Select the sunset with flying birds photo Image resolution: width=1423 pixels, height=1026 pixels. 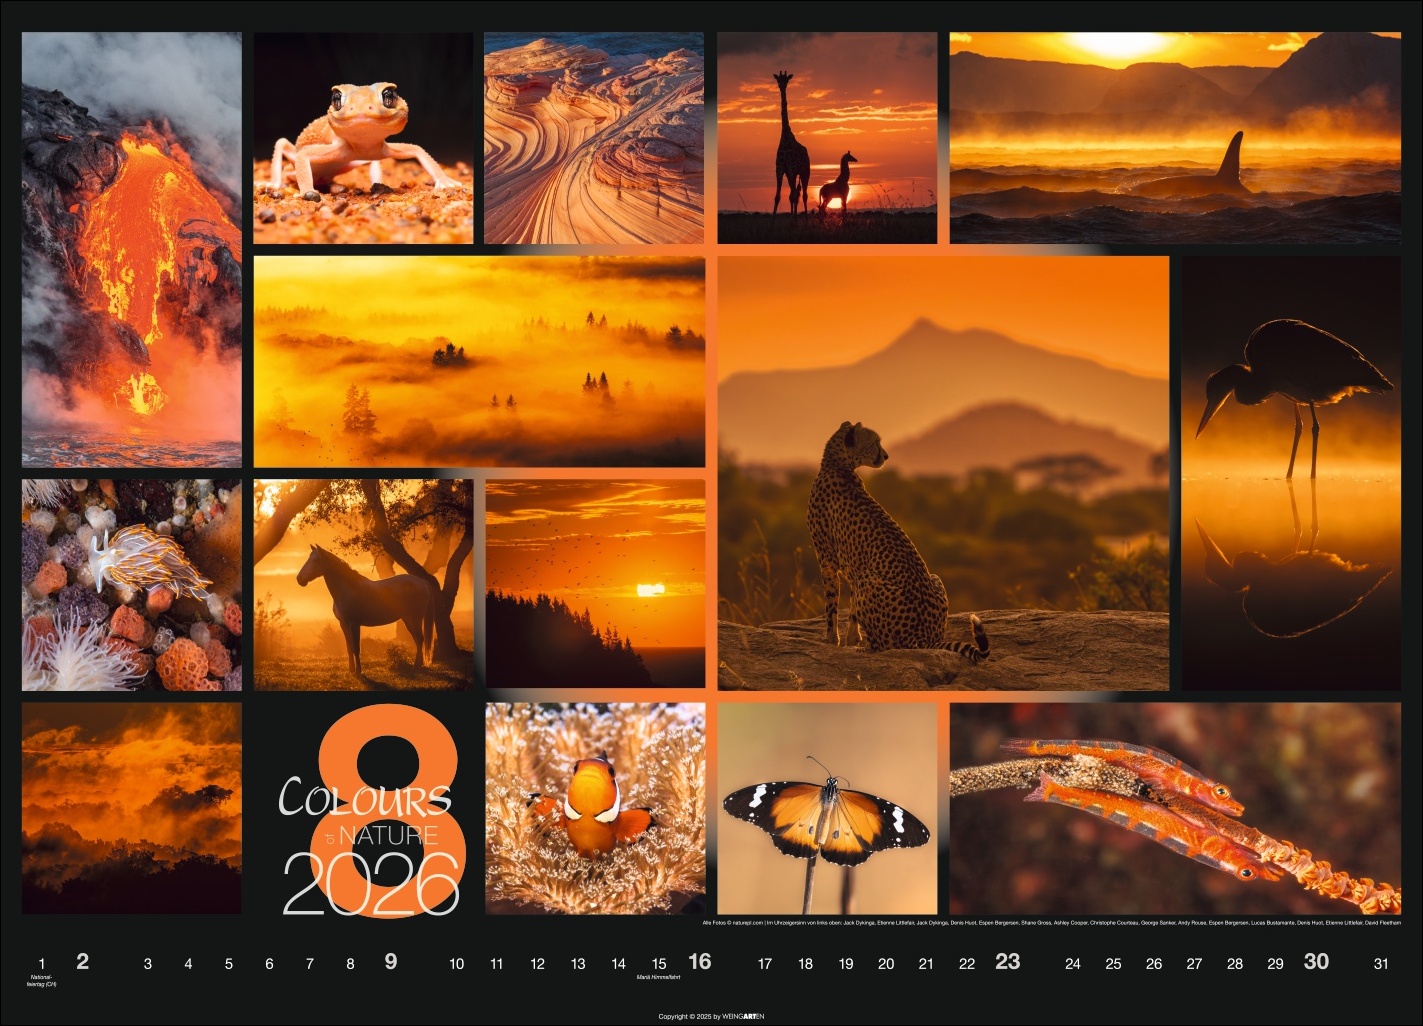point(594,584)
